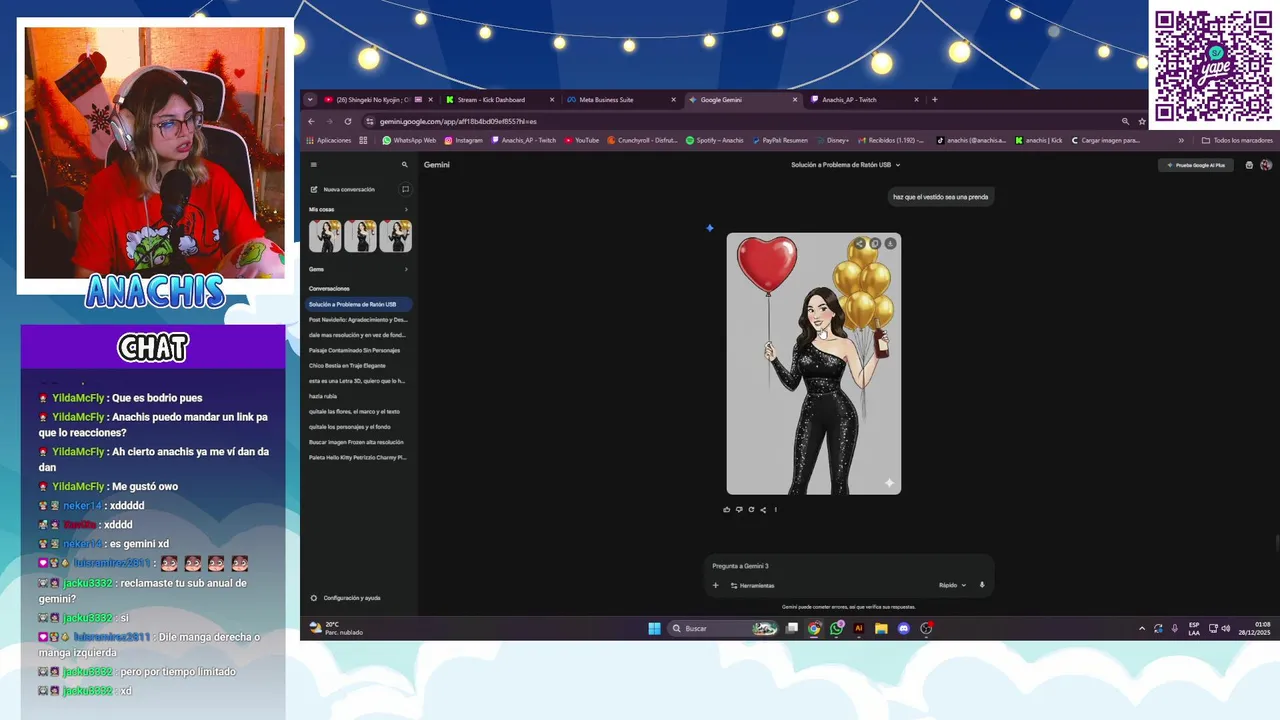Open the tab search dropdown arrow
Viewport: 1280px width, 720px height.
click(310, 100)
